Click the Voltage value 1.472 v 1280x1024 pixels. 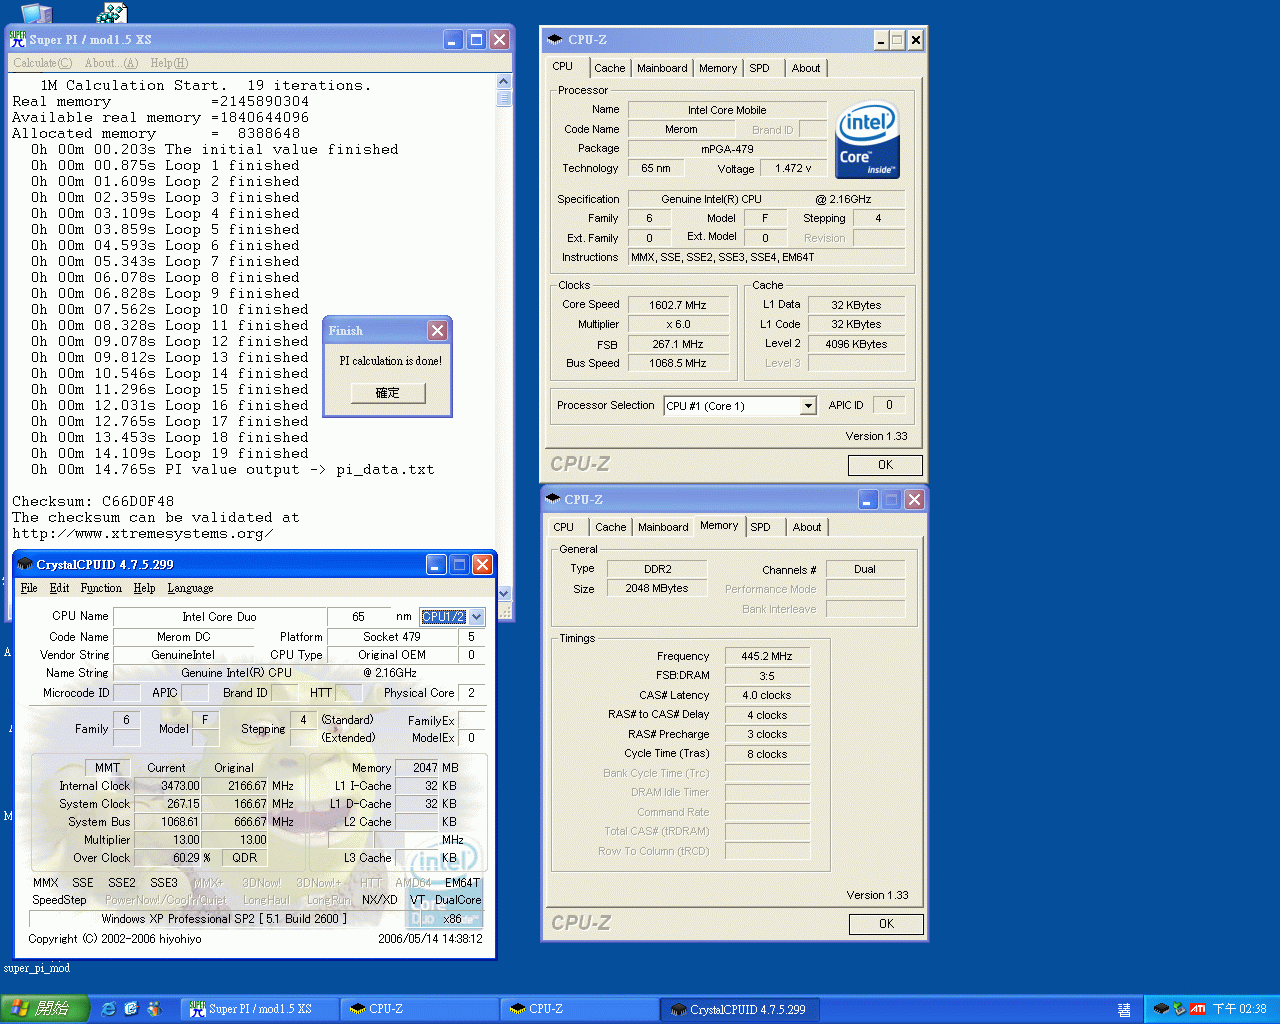click(x=793, y=168)
